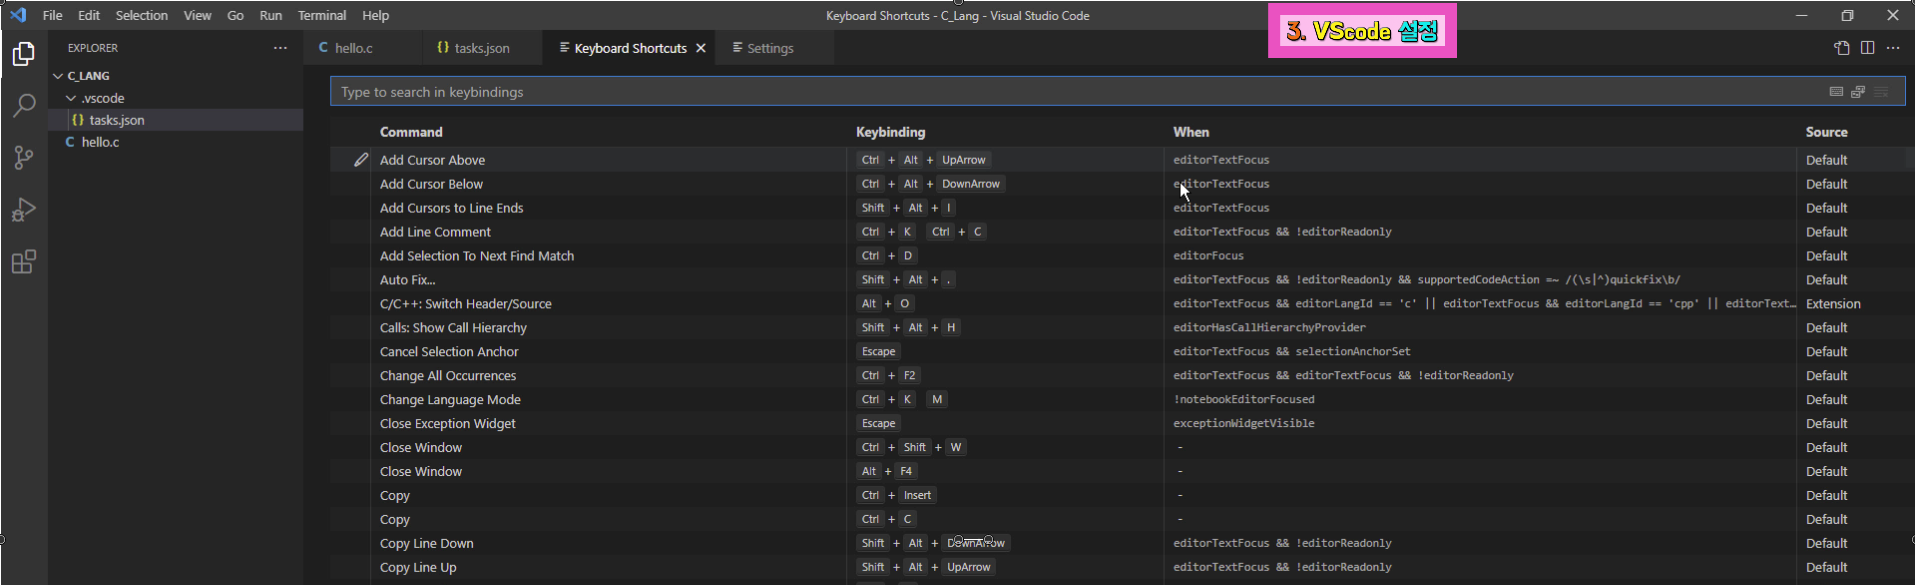Image resolution: width=1915 pixels, height=585 pixels.
Task: Open the Explorer view in activity bar
Action: (x=24, y=54)
